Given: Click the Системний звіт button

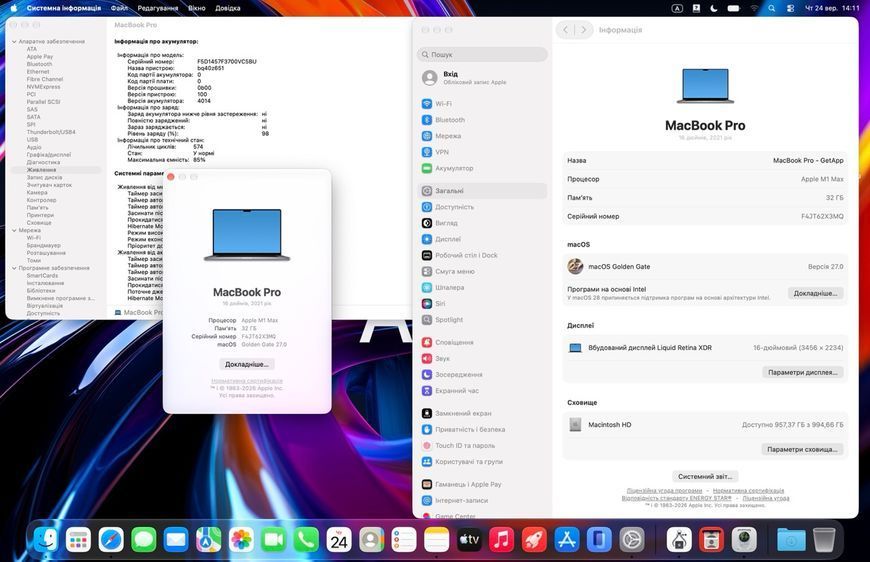Looking at the screenshot, I should 705,477.
